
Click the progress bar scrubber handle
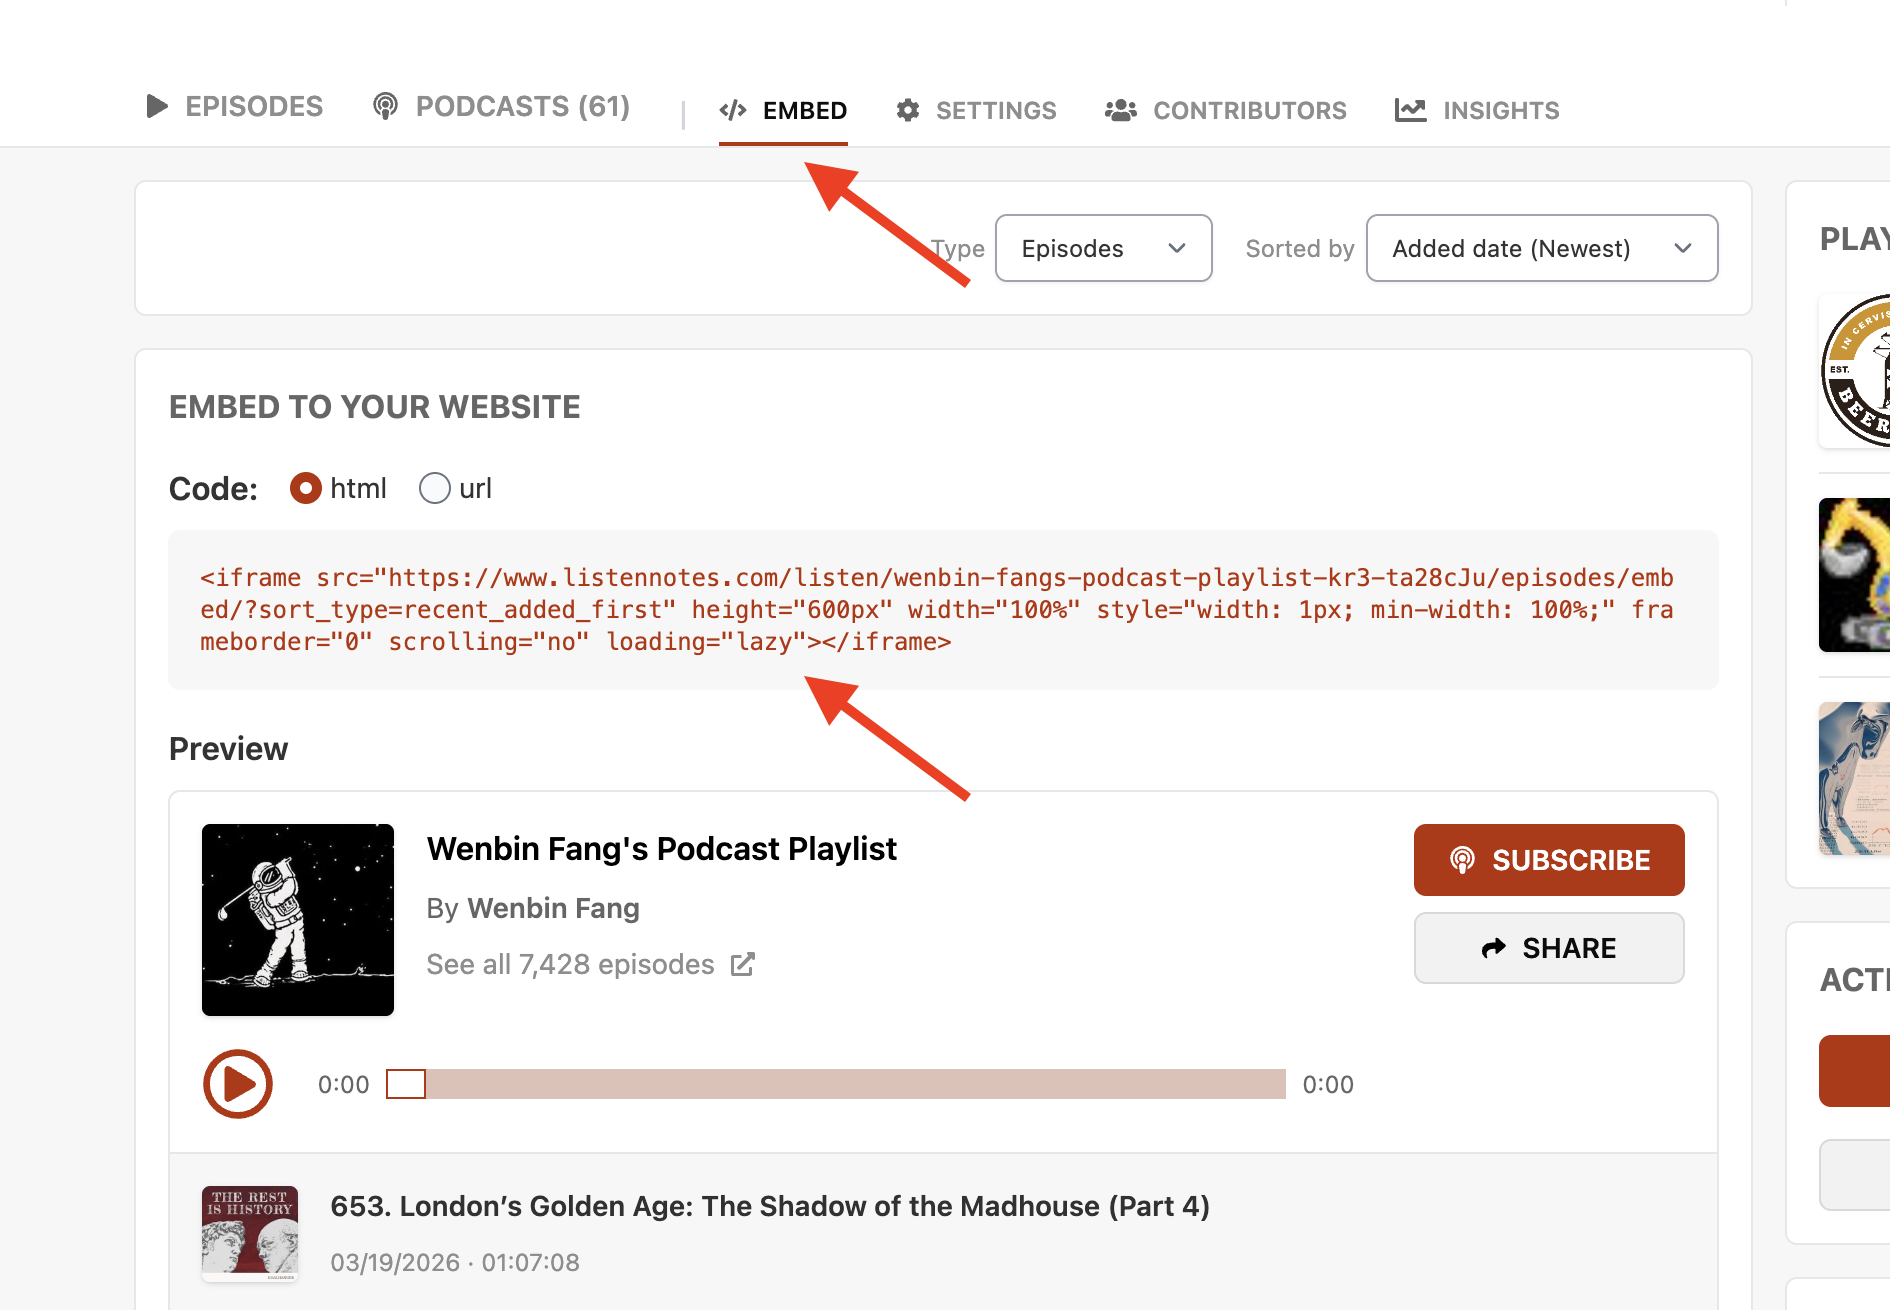[x=406, y=1084]
